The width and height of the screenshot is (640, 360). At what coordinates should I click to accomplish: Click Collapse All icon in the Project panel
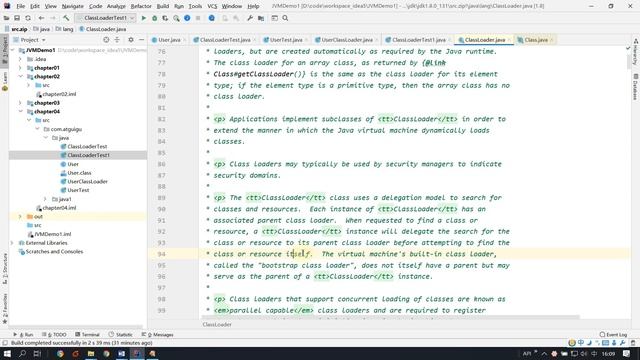pyautogui.click(x=117, y=40)
